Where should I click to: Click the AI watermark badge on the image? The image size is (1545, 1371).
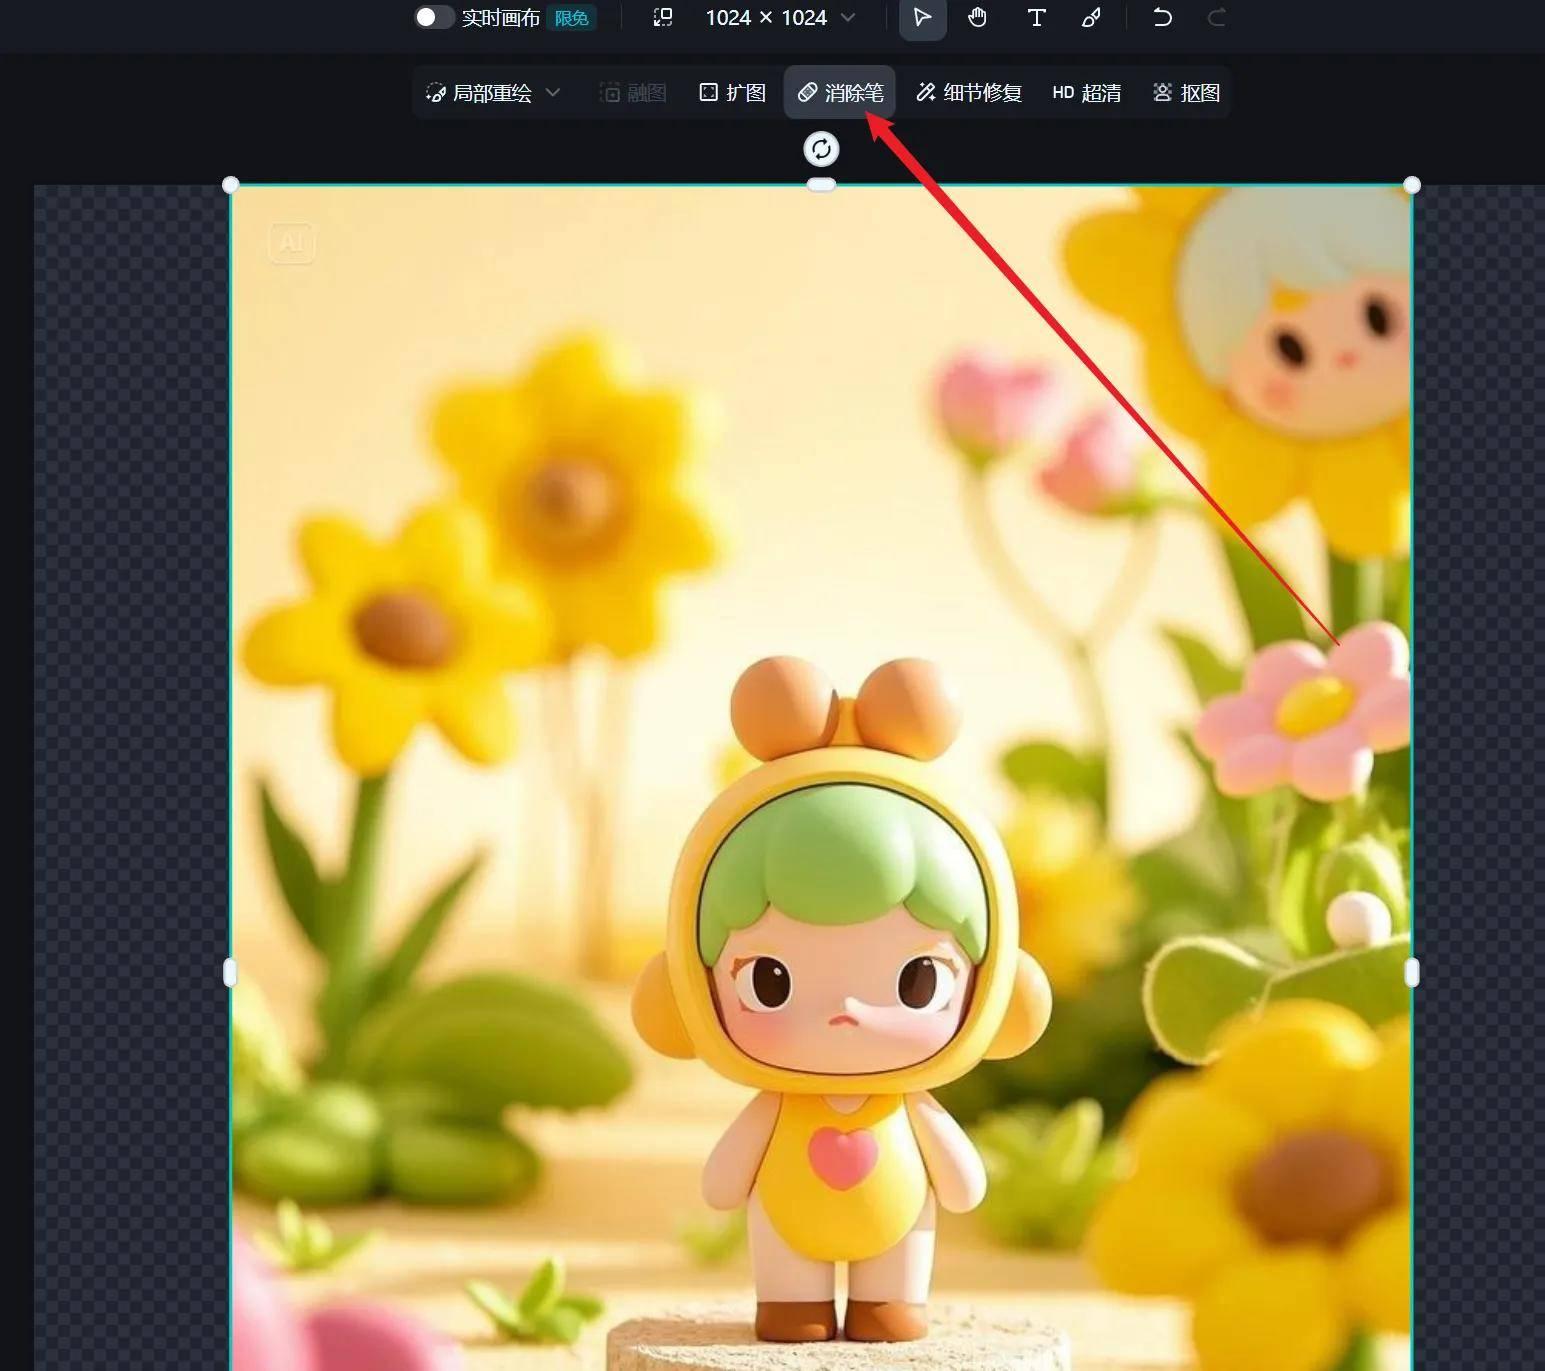(290, 243)
